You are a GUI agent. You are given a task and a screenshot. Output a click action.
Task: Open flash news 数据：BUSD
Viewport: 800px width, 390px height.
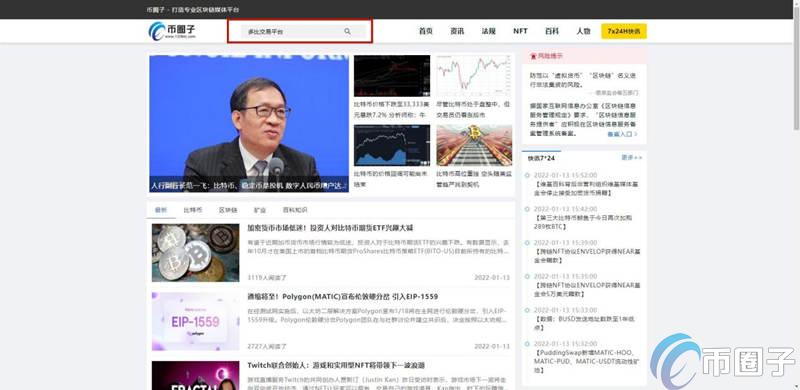[x=584, y=323]
